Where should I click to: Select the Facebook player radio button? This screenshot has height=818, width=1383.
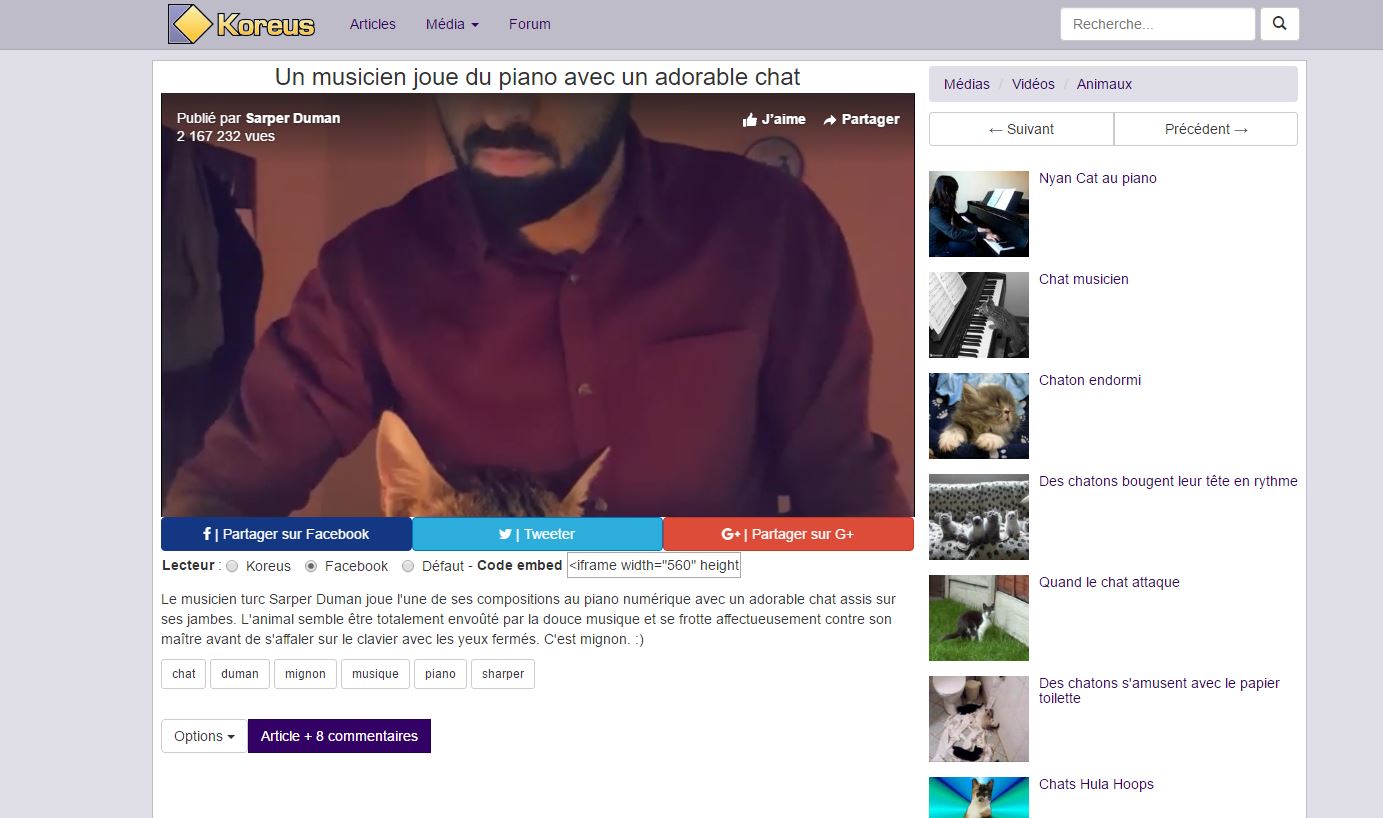click(x=311, y=566)
